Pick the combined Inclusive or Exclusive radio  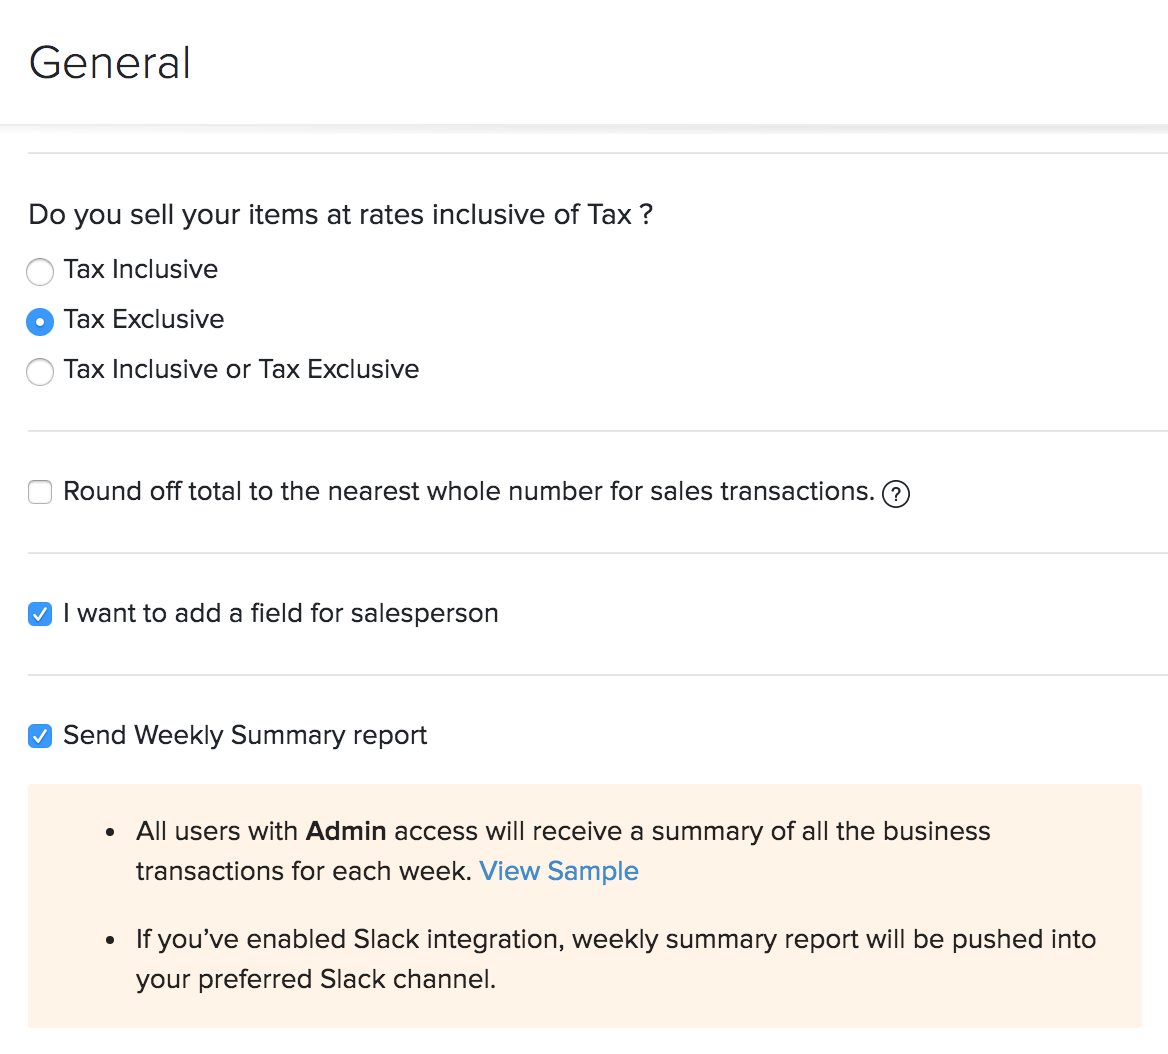[x=40, y=372]
